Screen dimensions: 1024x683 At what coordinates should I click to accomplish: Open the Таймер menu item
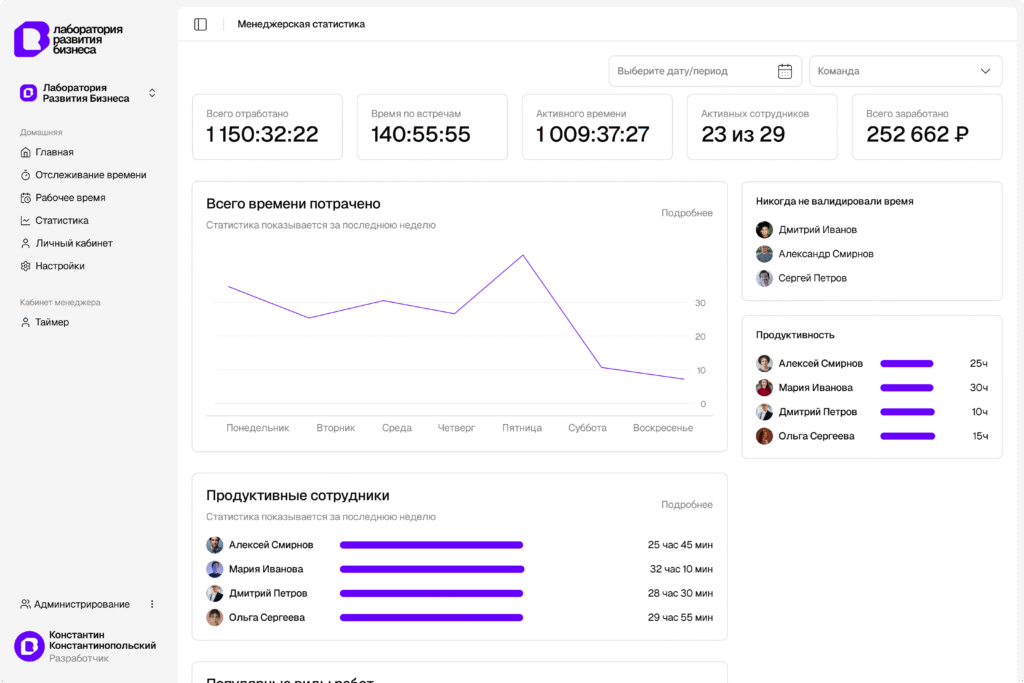(x=52, y=322)
